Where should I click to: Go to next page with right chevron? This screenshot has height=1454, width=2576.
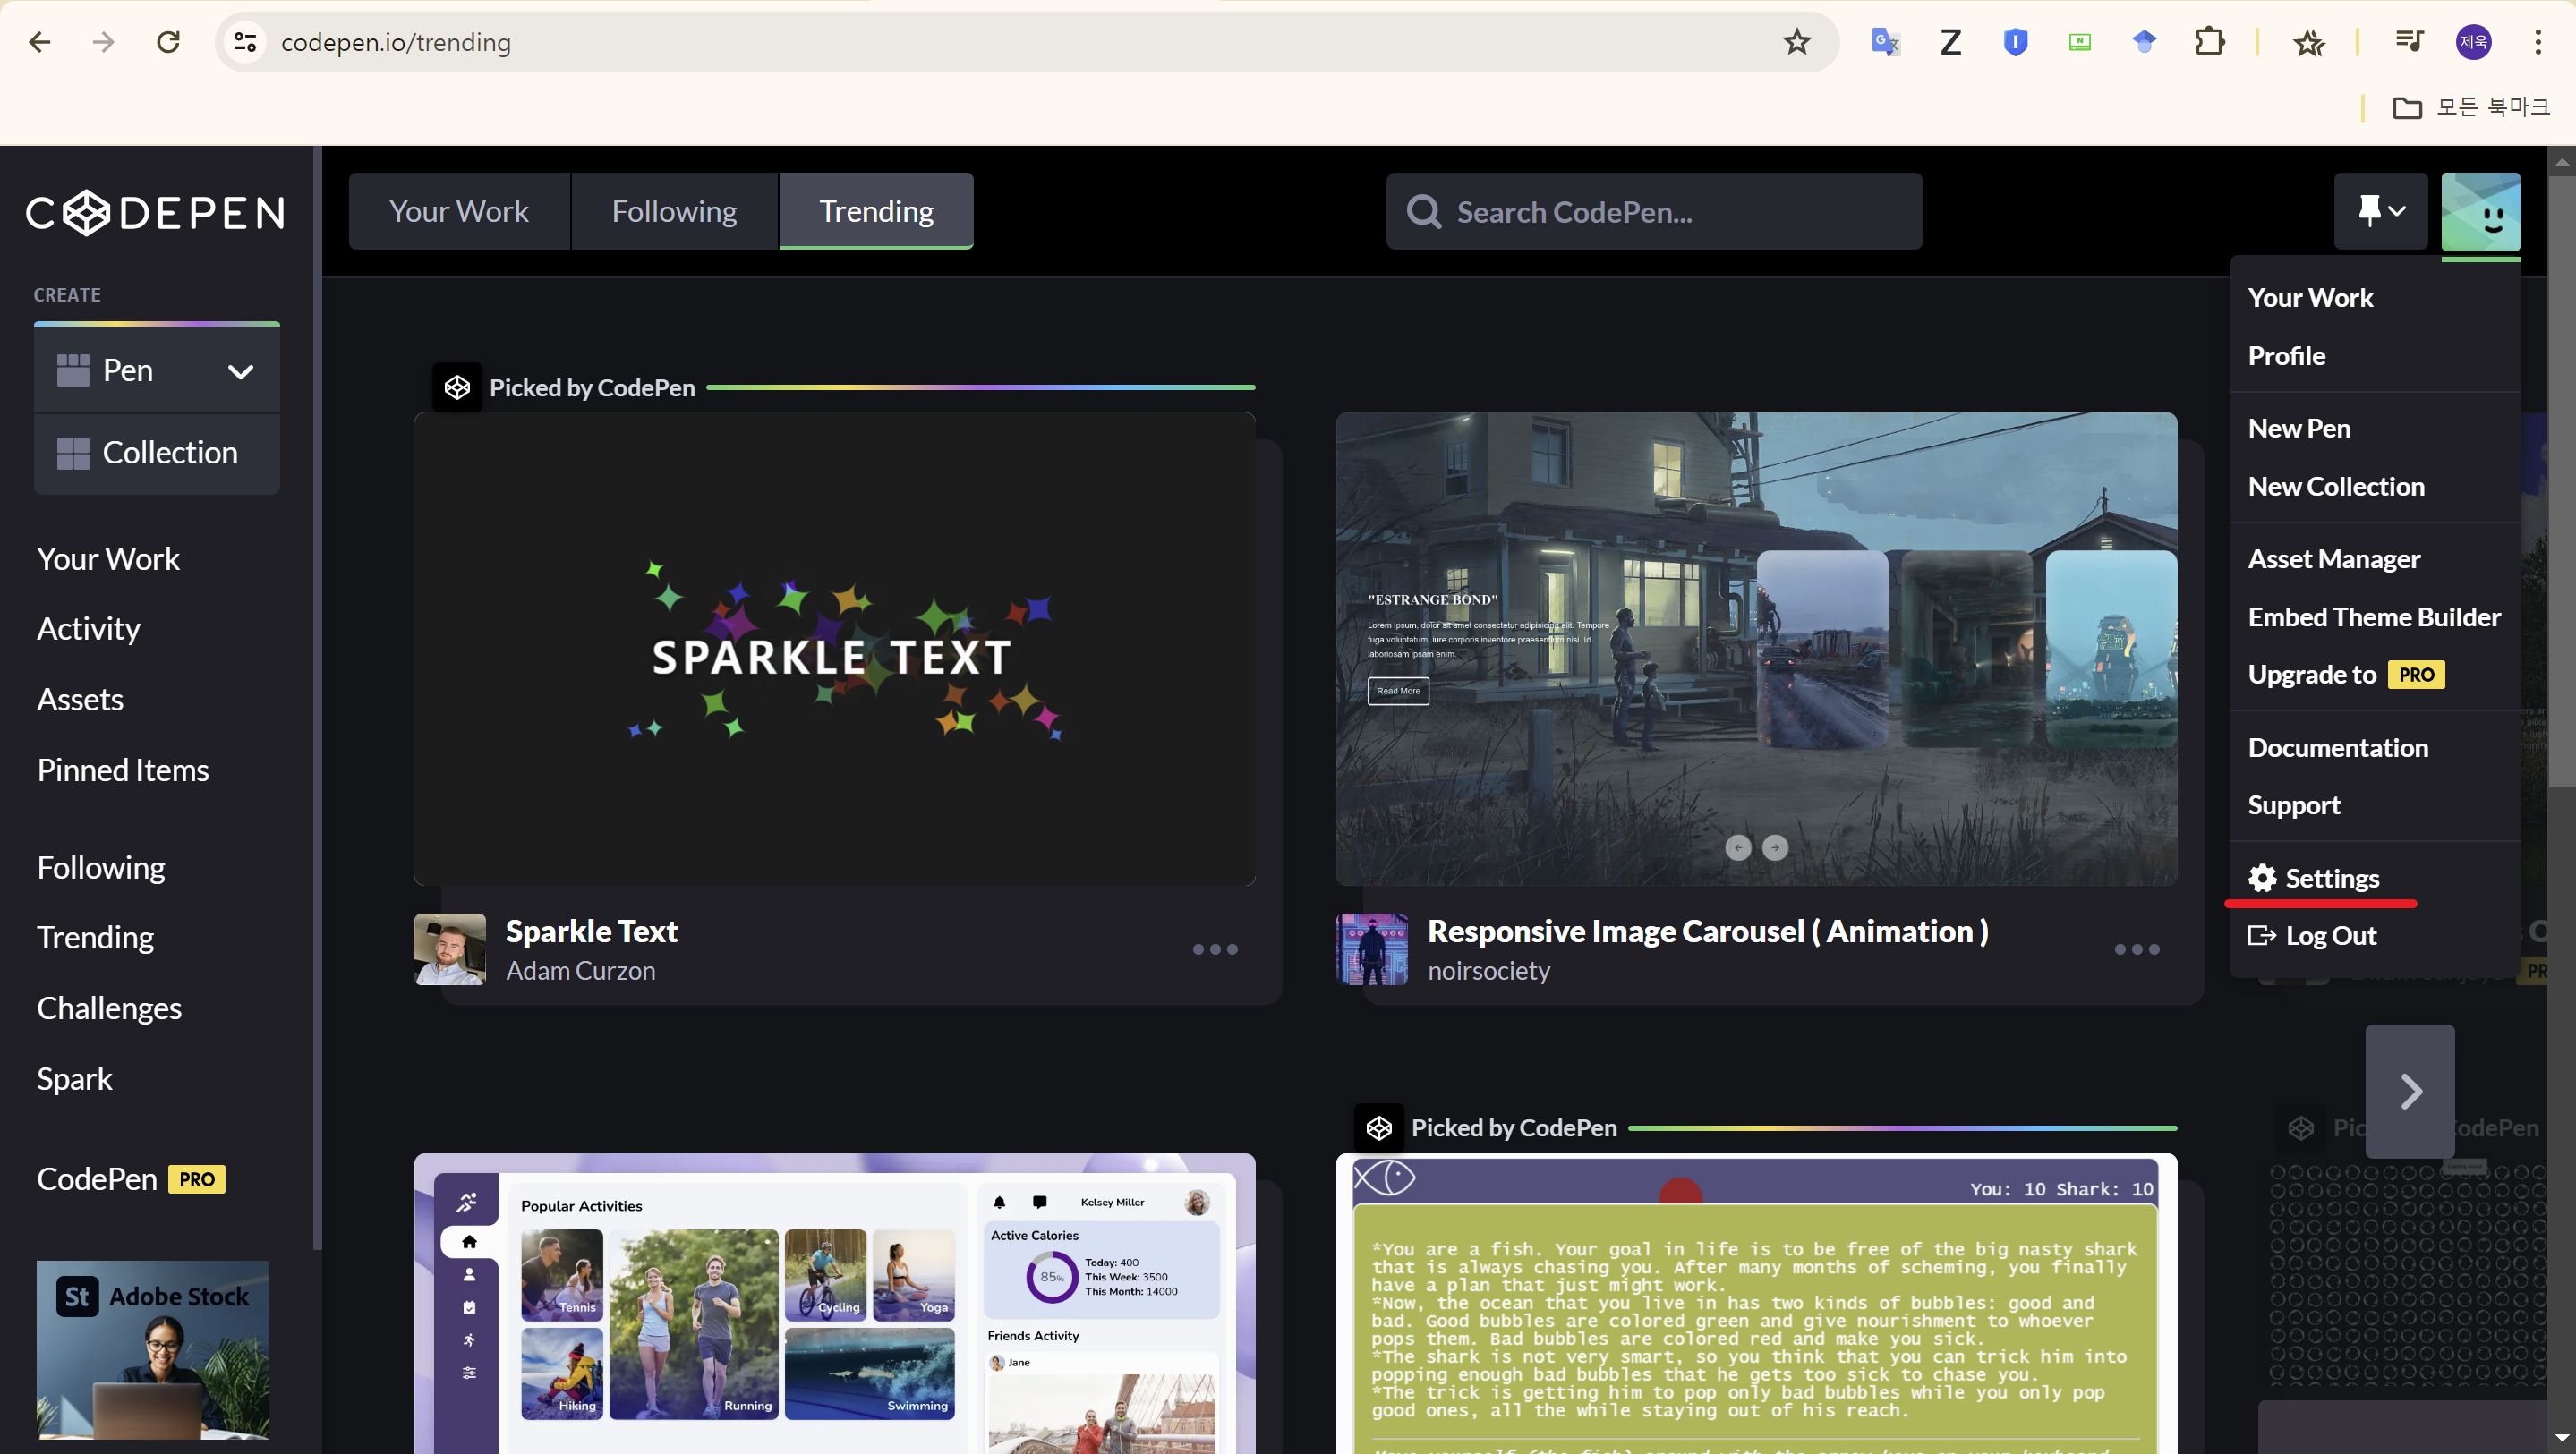[x=2410, y=1091]
